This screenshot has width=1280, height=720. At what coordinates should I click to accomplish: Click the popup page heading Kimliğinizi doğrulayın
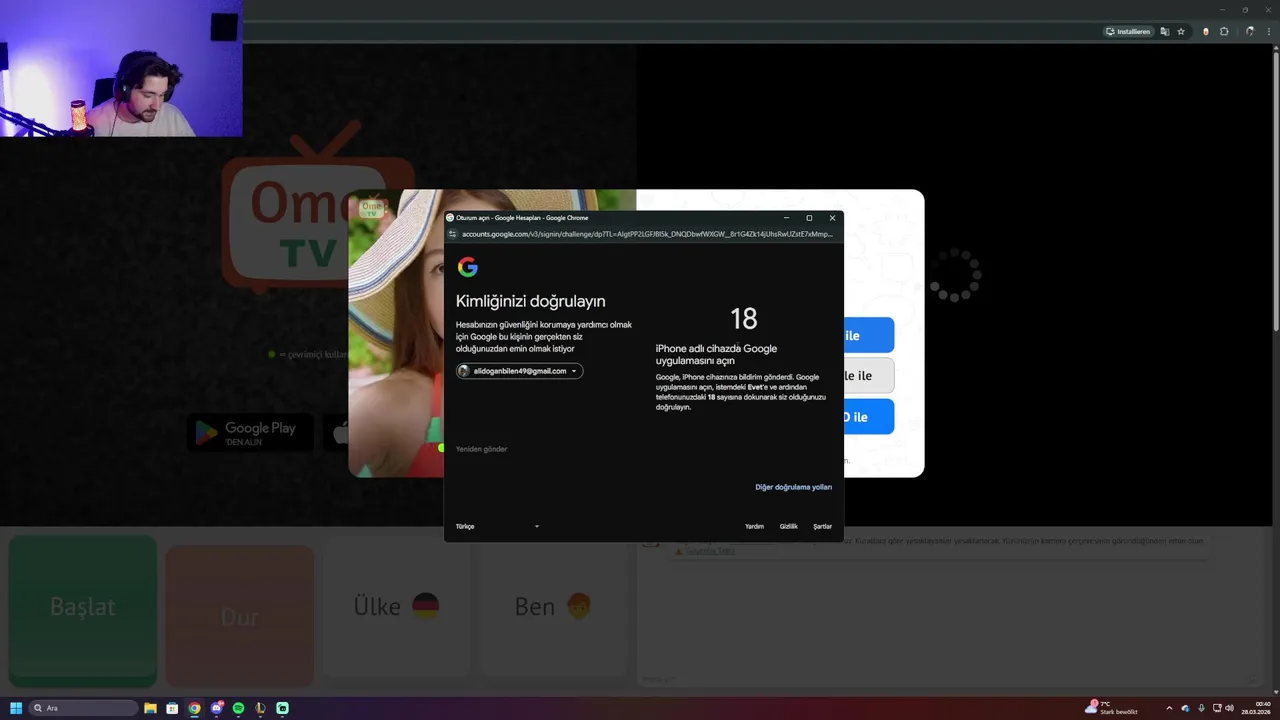tap(530, 301)
